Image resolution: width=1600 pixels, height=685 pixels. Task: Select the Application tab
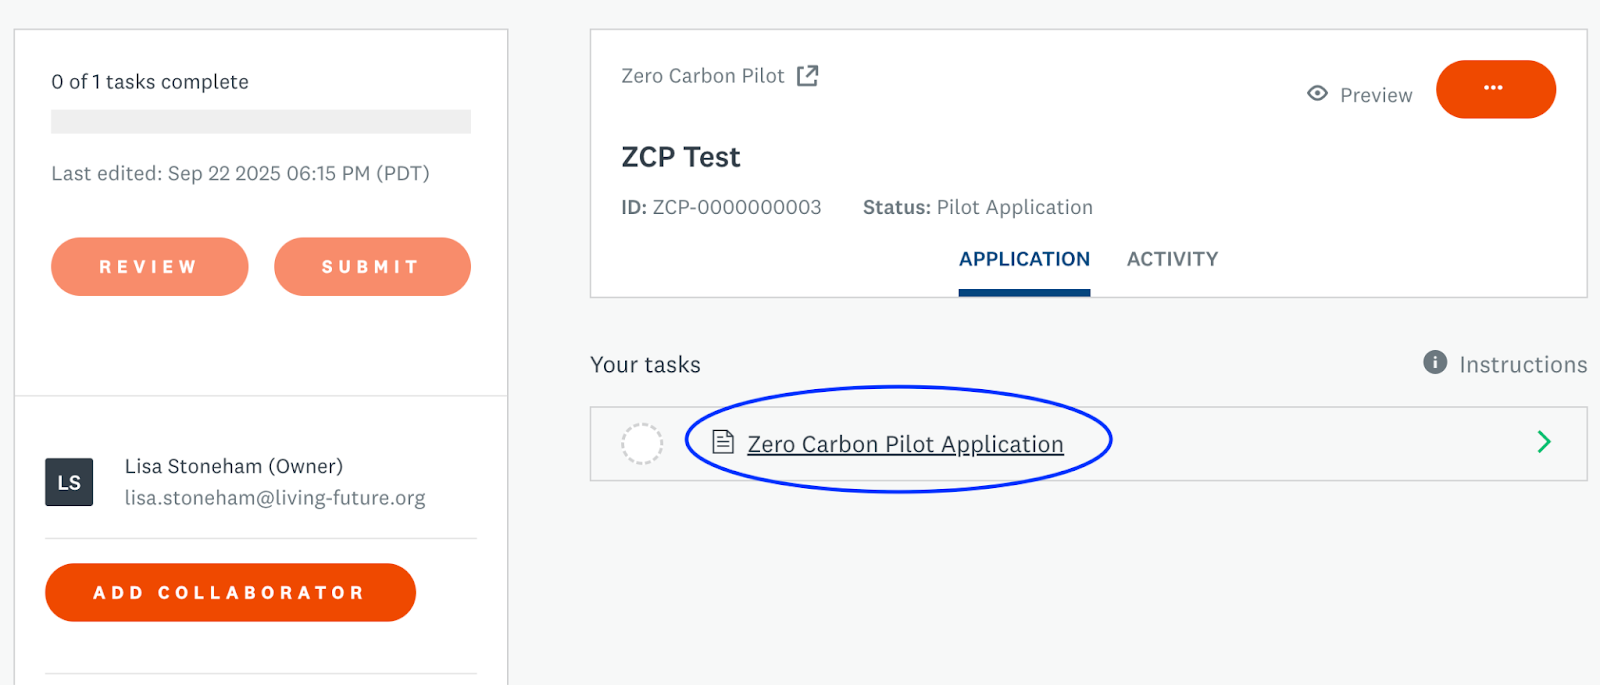coord(1024,259)
